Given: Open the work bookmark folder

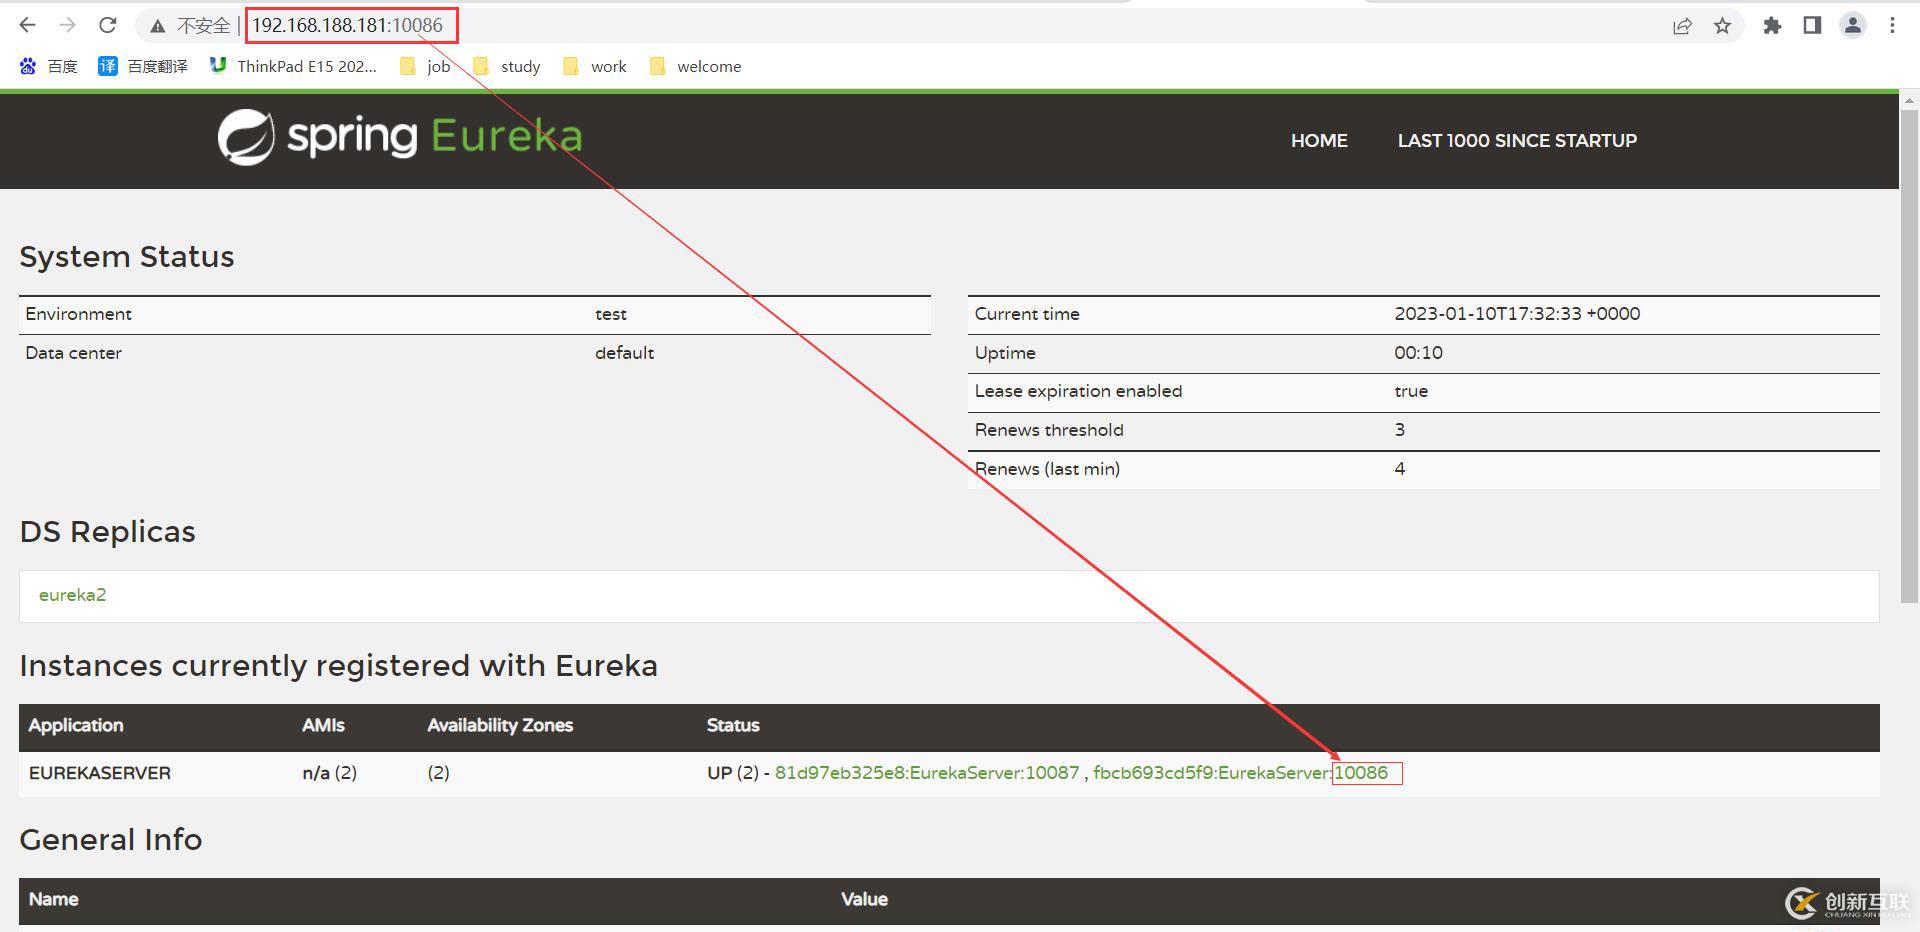Looking at the screenshot, I should 595,66.
